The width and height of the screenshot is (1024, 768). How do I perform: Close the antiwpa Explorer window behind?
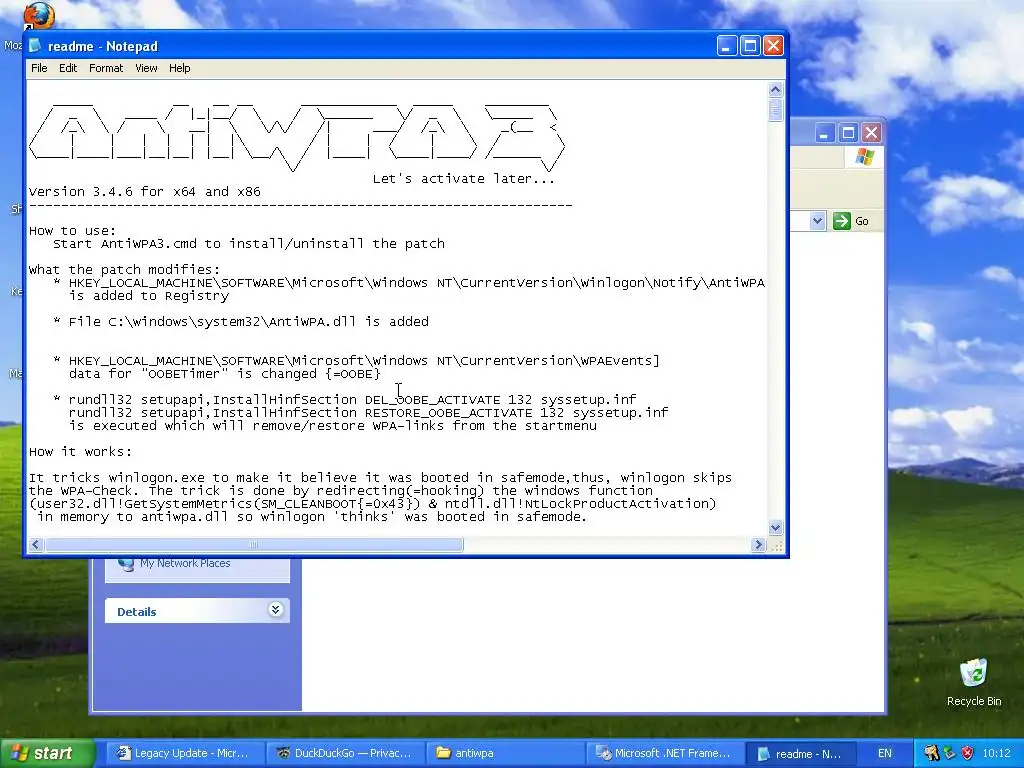click(x=871, y=133)
